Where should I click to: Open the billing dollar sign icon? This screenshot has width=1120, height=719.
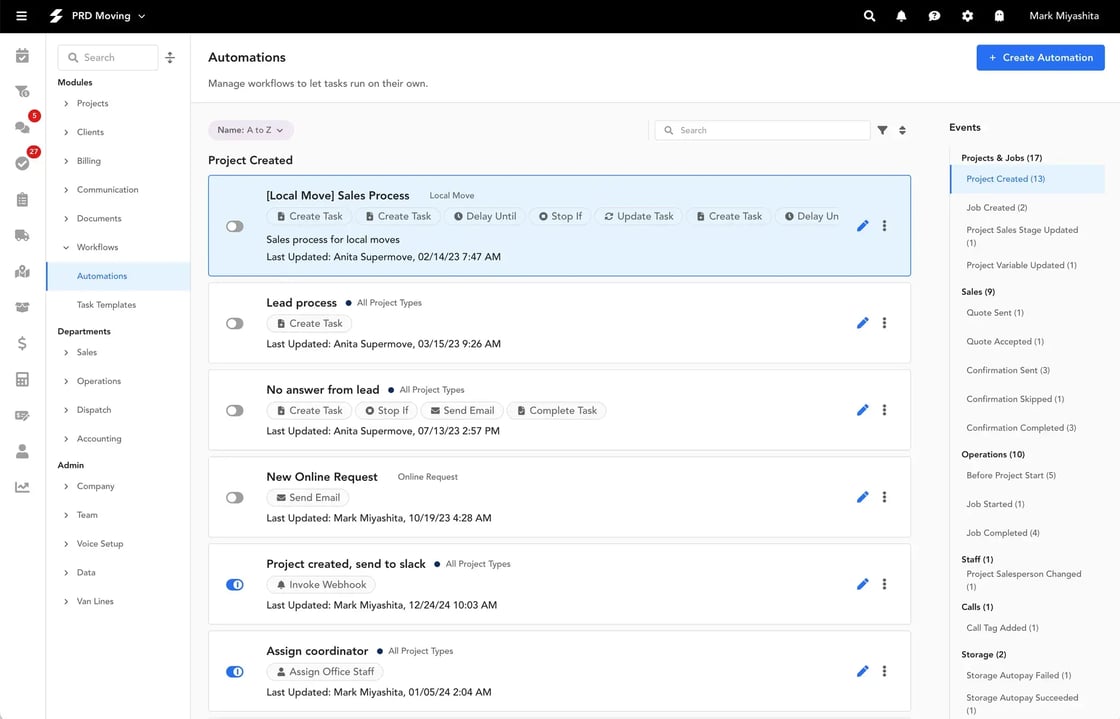pyautogui.click(x=22, y=343)
